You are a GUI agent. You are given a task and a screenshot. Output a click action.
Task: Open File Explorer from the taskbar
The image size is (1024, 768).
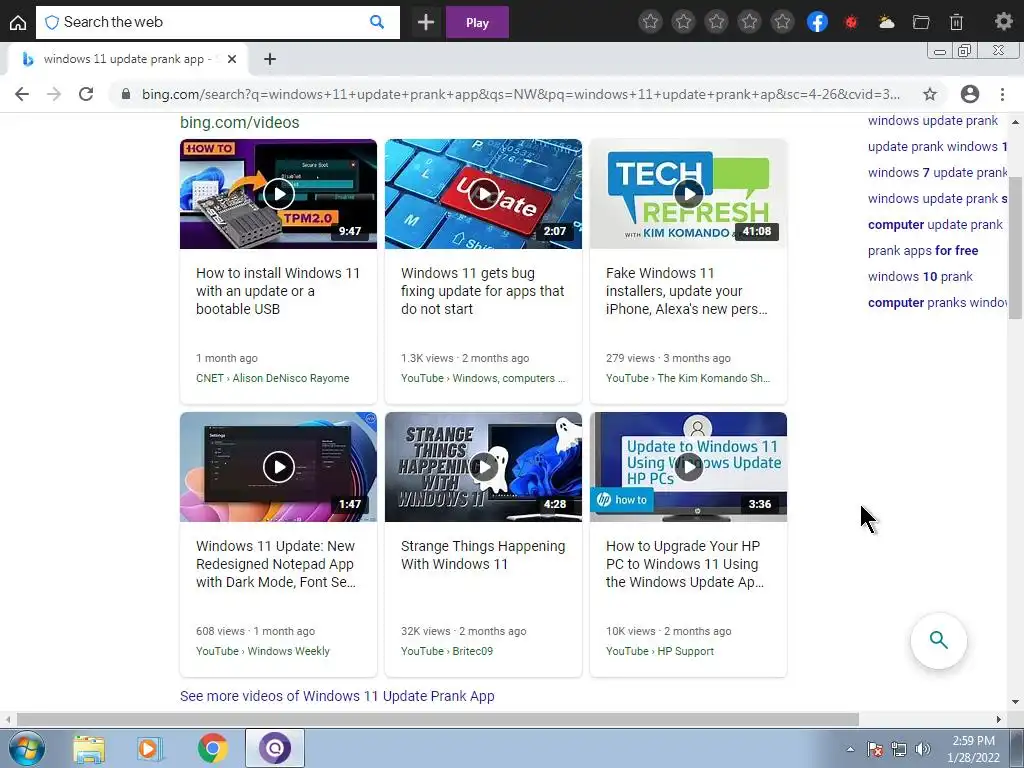pyautogui.click(x=89, y=749)
